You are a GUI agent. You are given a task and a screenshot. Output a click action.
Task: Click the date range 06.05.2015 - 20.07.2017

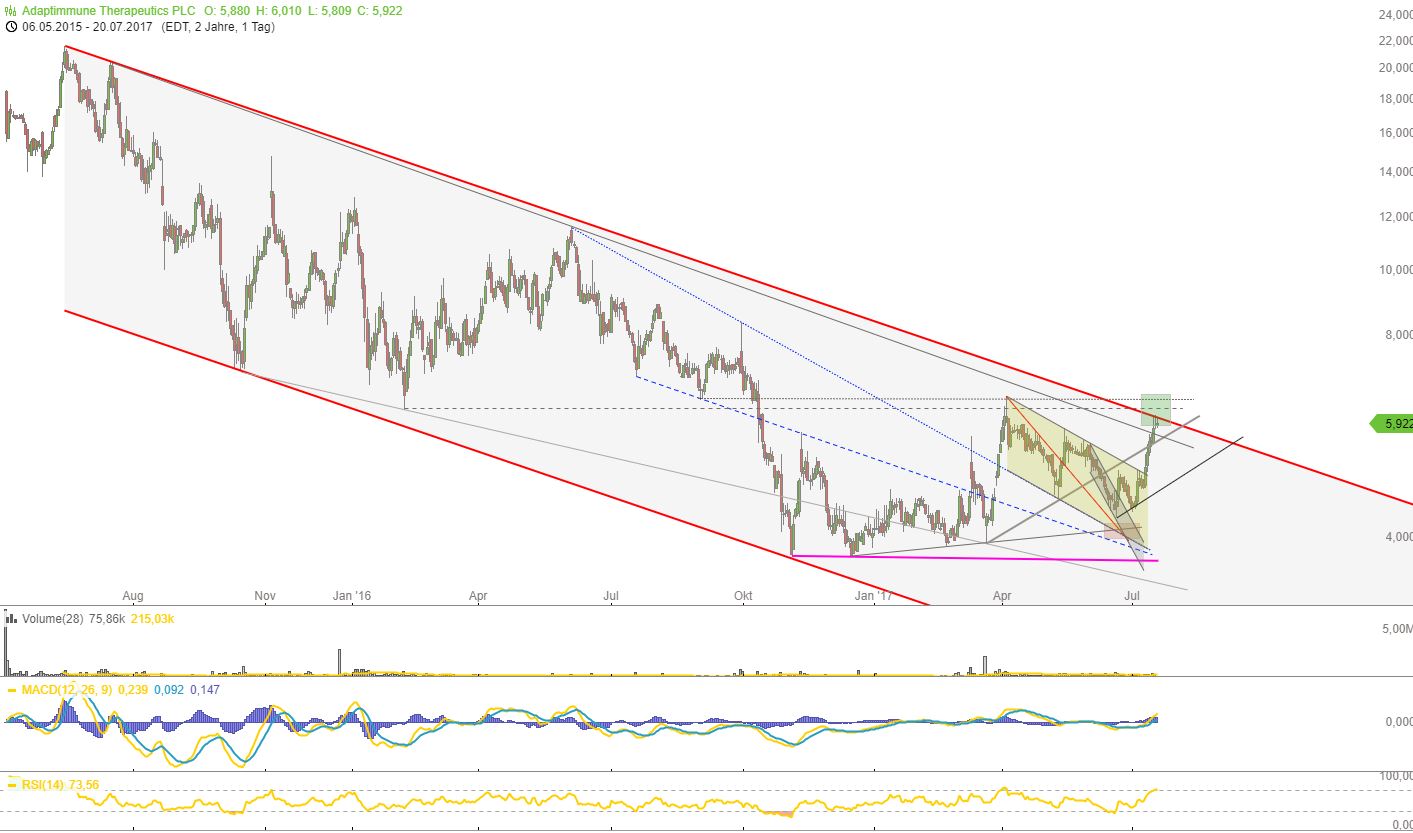pos(87,27)
